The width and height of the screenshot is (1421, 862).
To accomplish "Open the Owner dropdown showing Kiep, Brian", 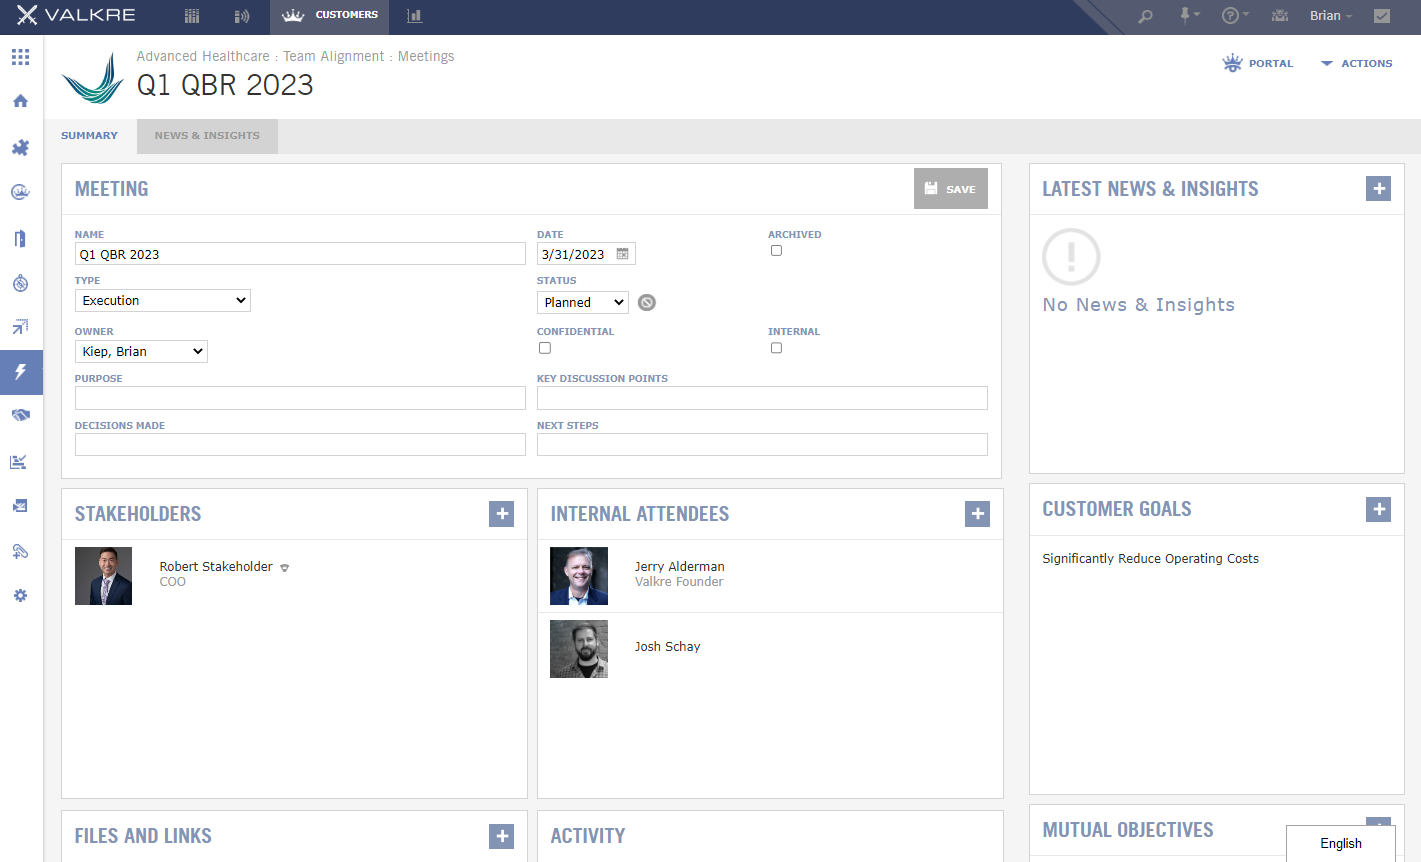I will [141, 351].
